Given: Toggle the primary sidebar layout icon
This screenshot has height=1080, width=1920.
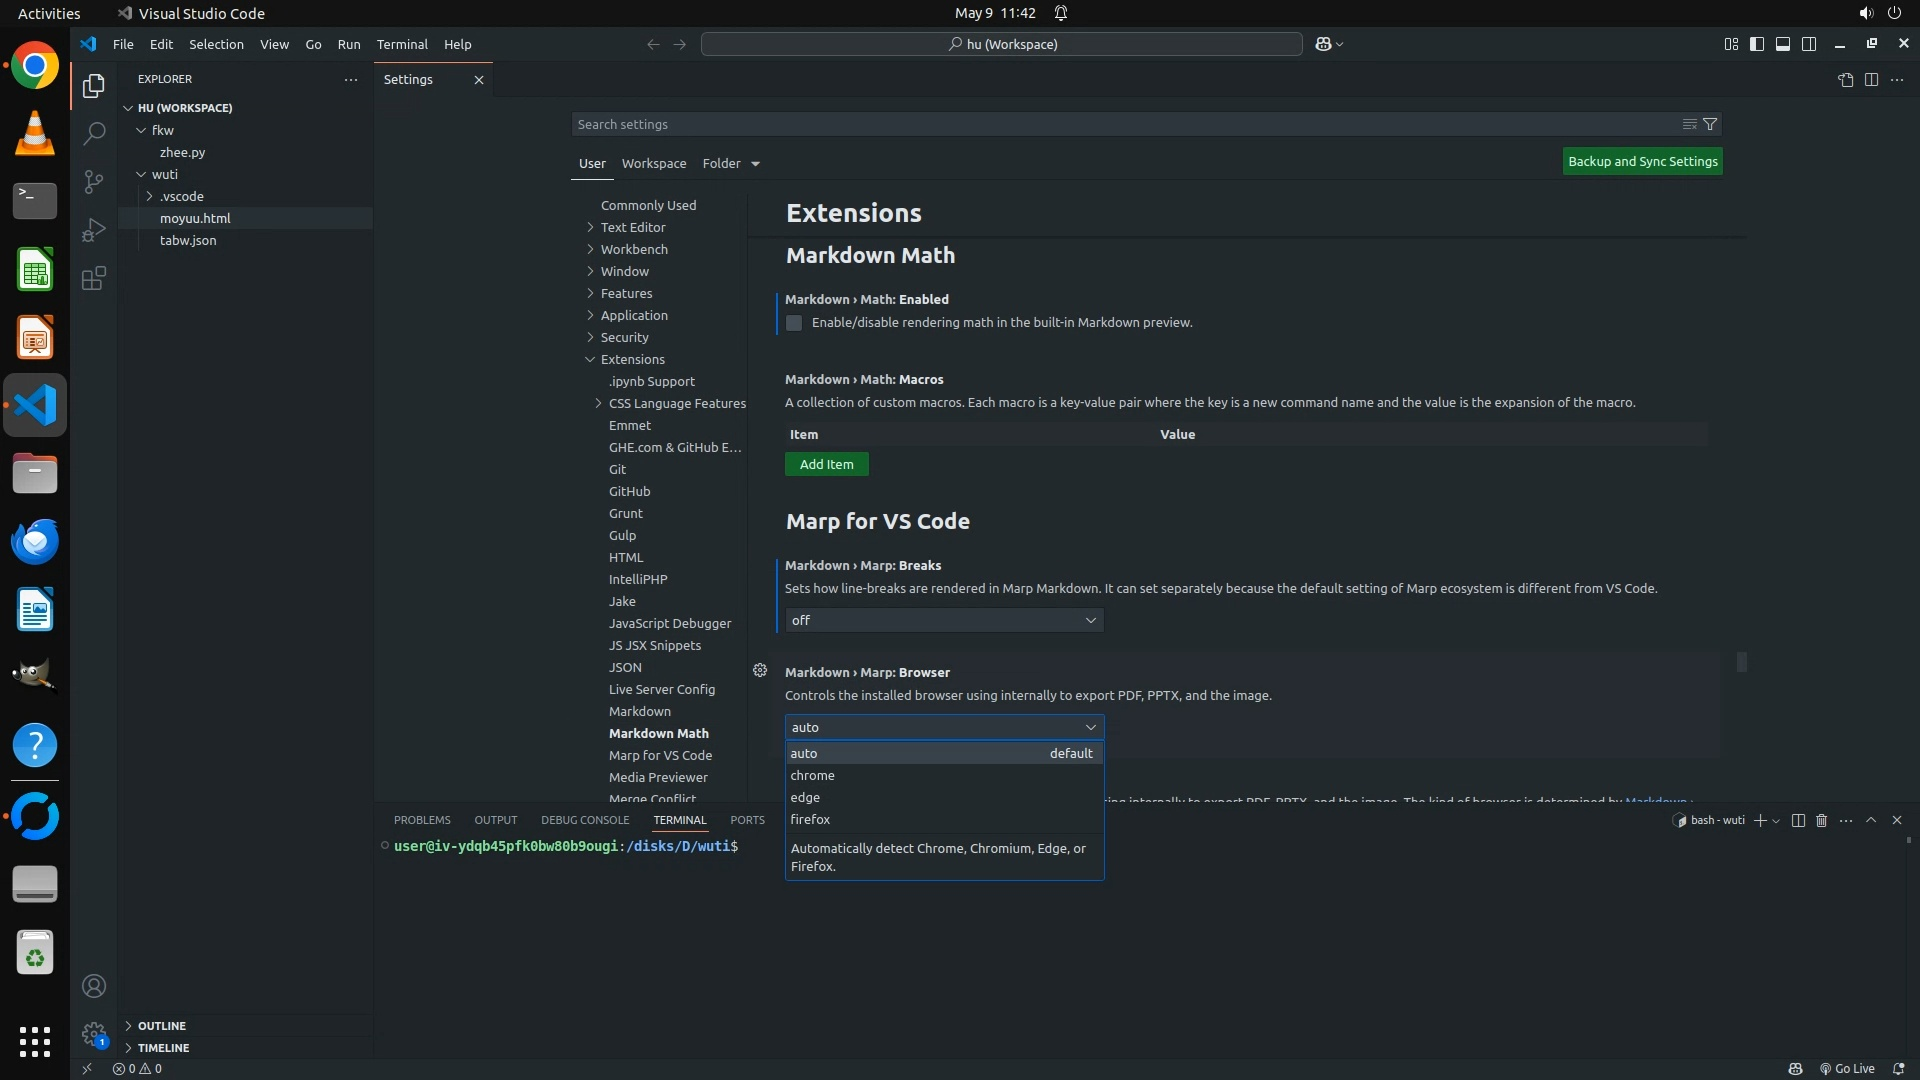Looking at the screenshot, I should 1757,44.
